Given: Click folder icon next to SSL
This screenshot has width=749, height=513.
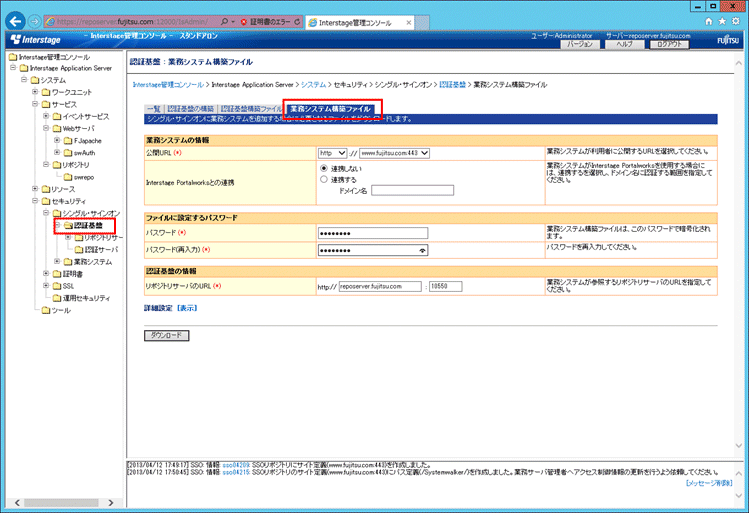Looking at the screenshot, I should [57, 286].
